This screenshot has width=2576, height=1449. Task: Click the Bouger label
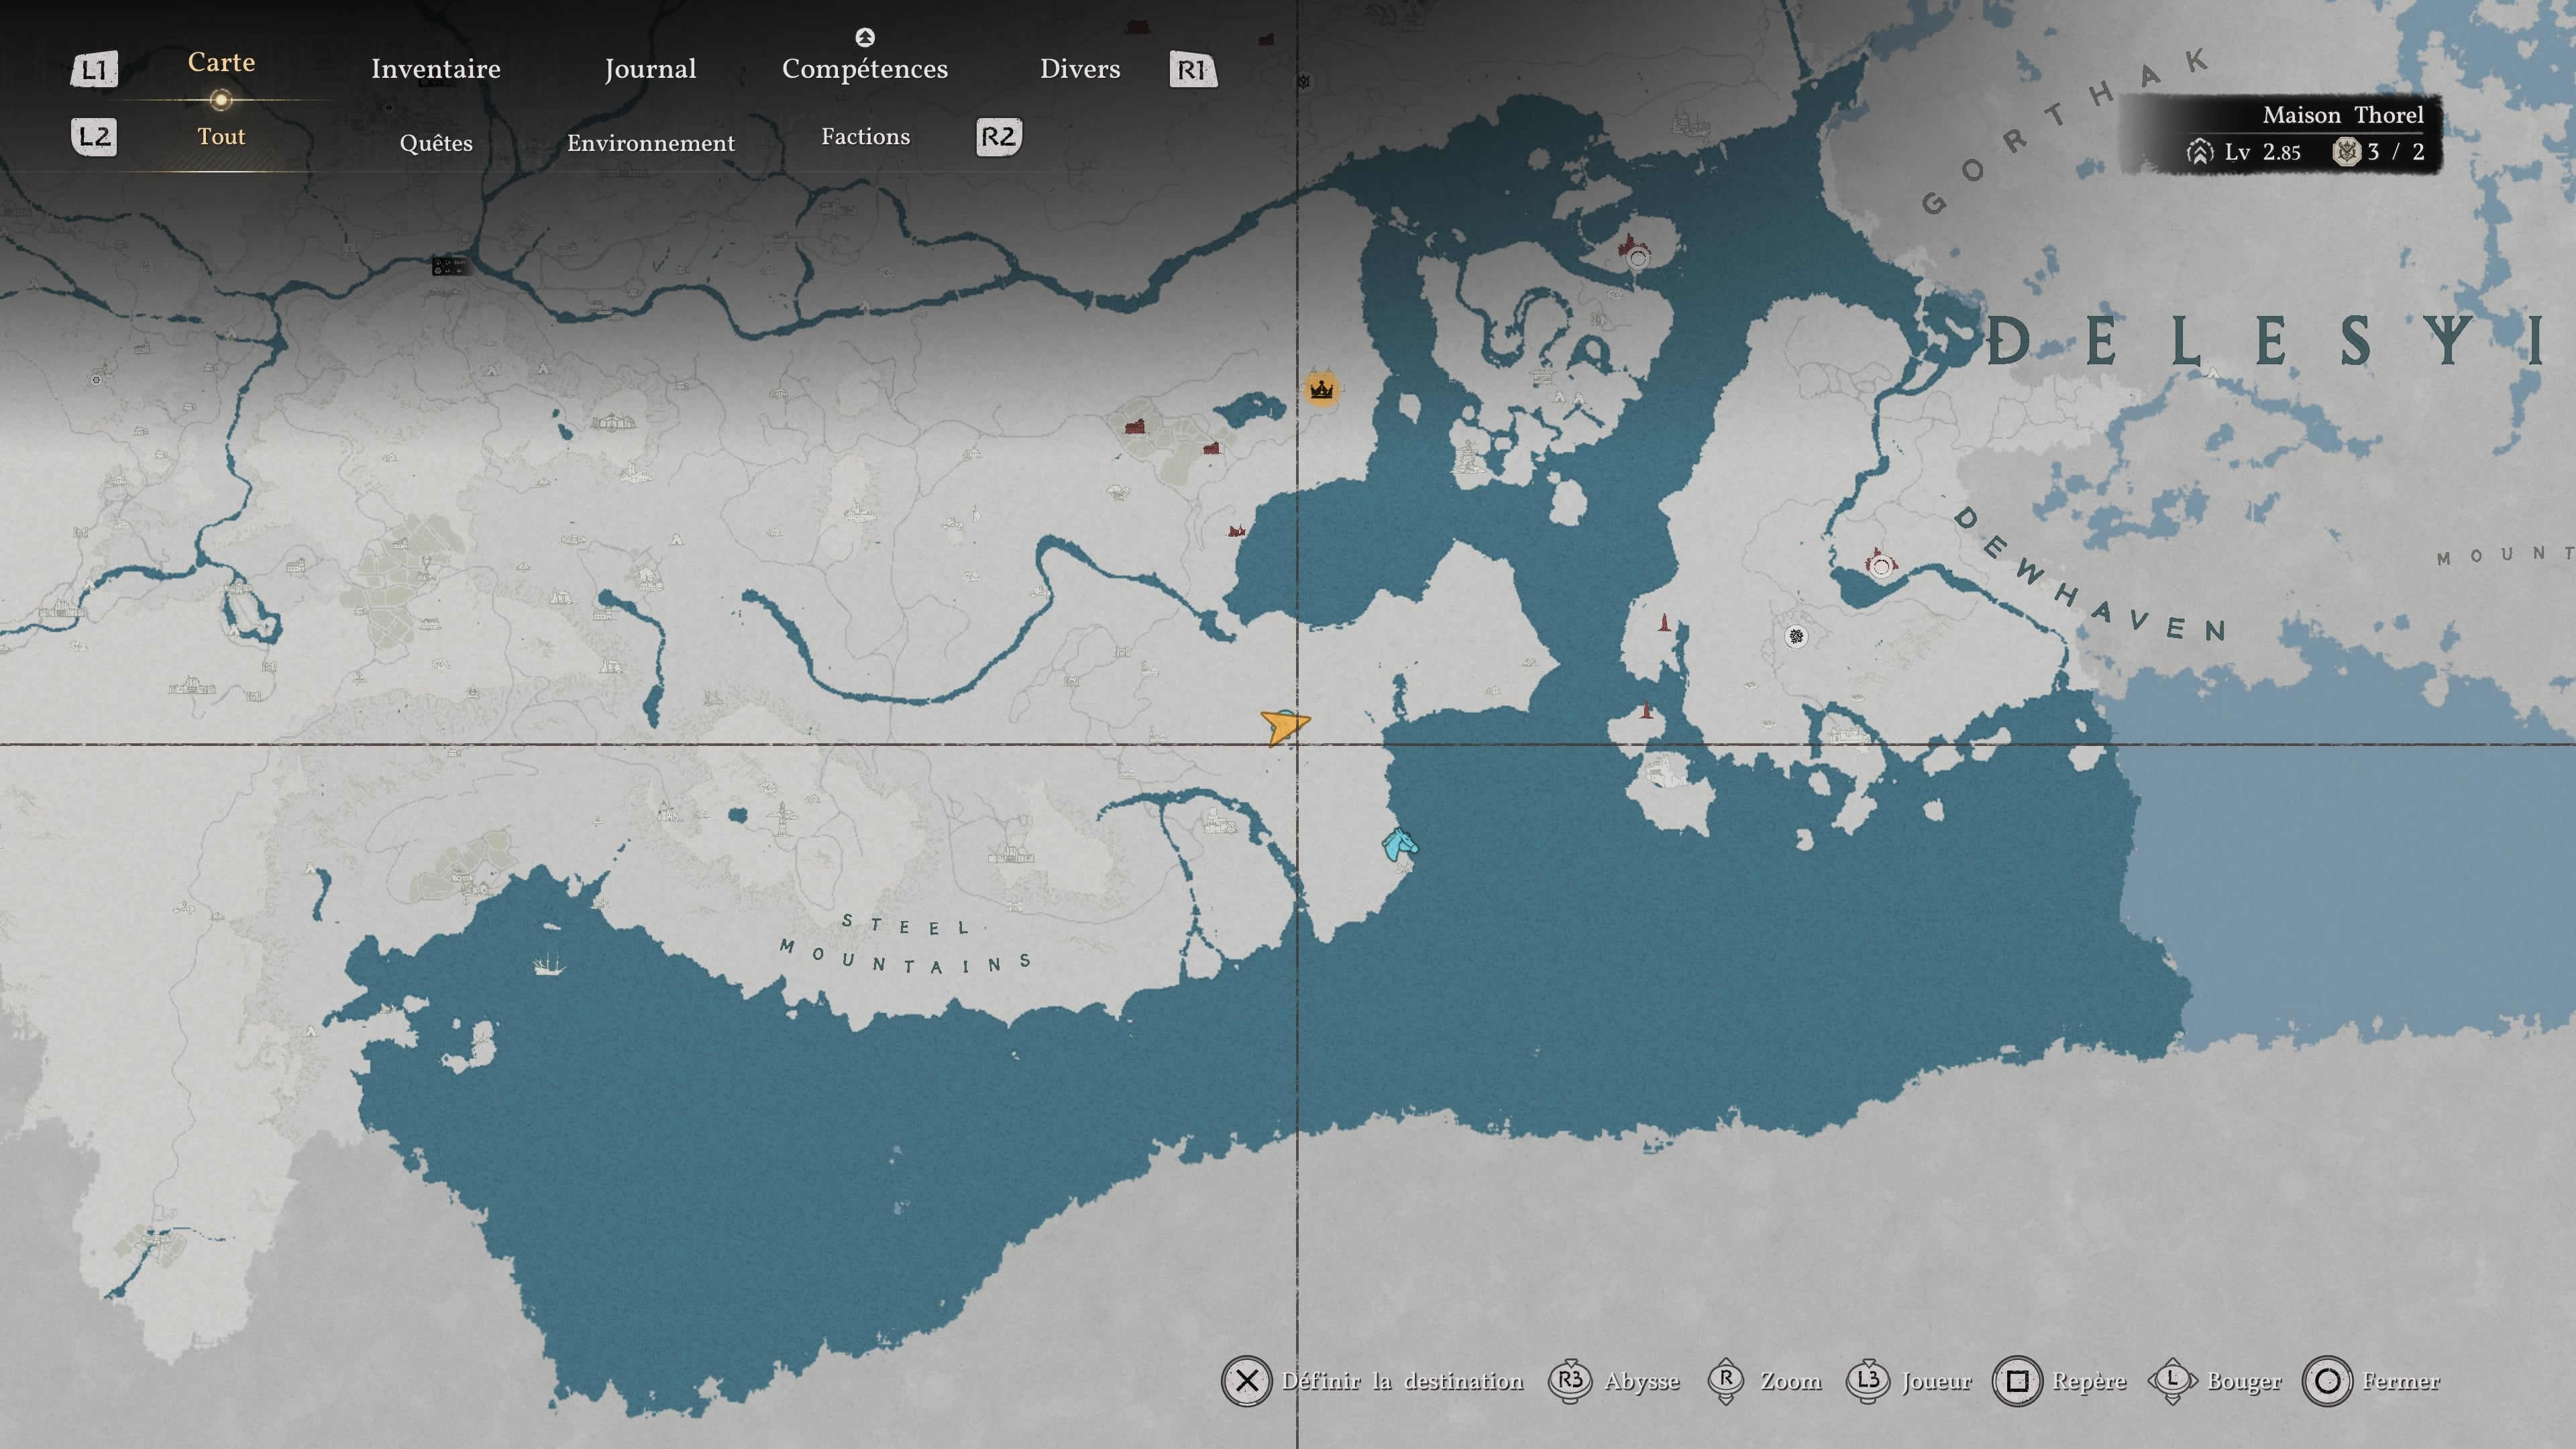point(2244,1382)
